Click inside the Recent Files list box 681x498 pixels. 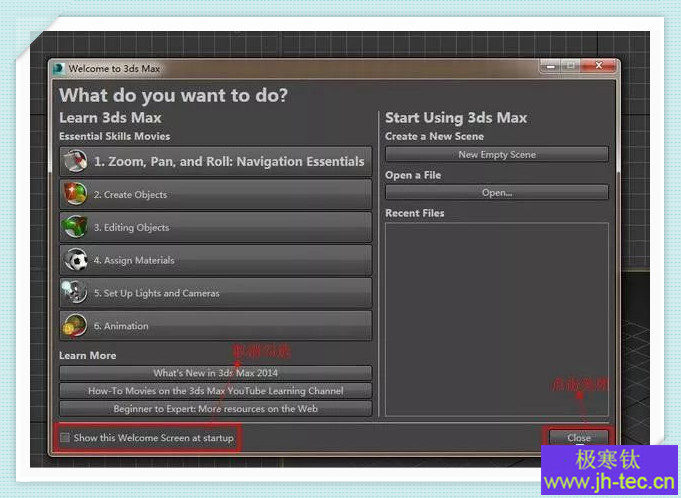coord(497,320)
